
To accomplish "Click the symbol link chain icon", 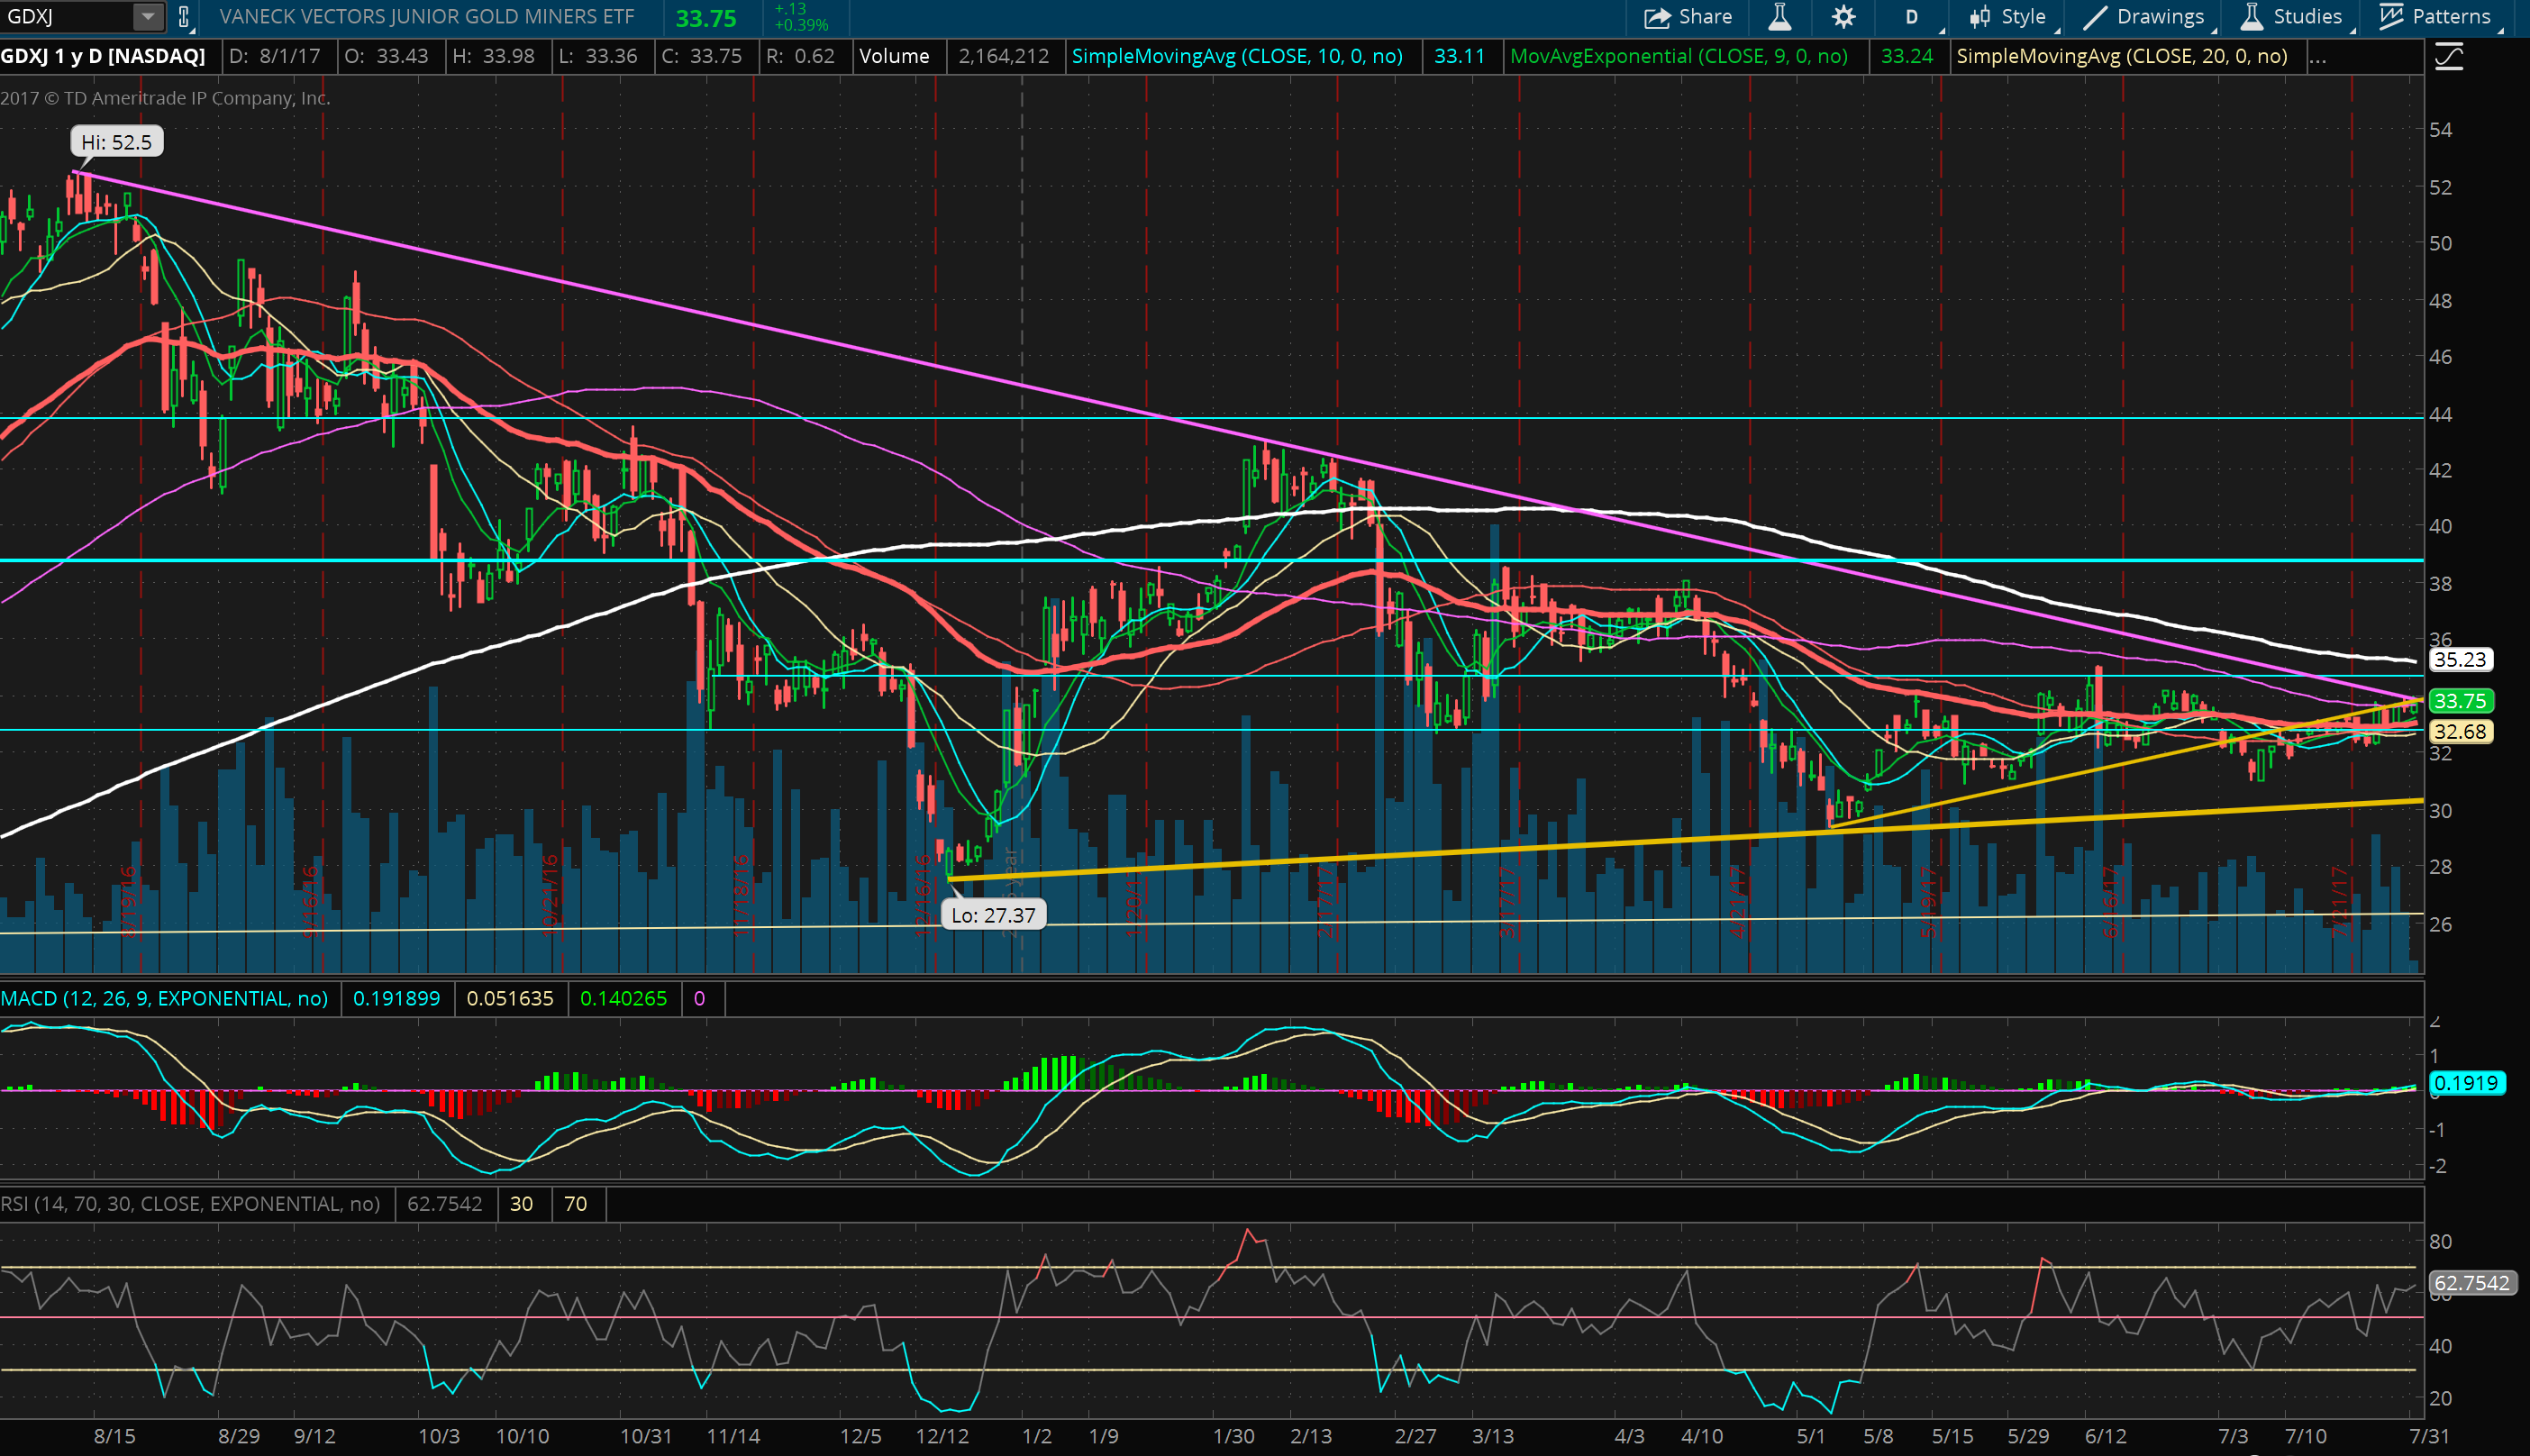I will [184, 17].
